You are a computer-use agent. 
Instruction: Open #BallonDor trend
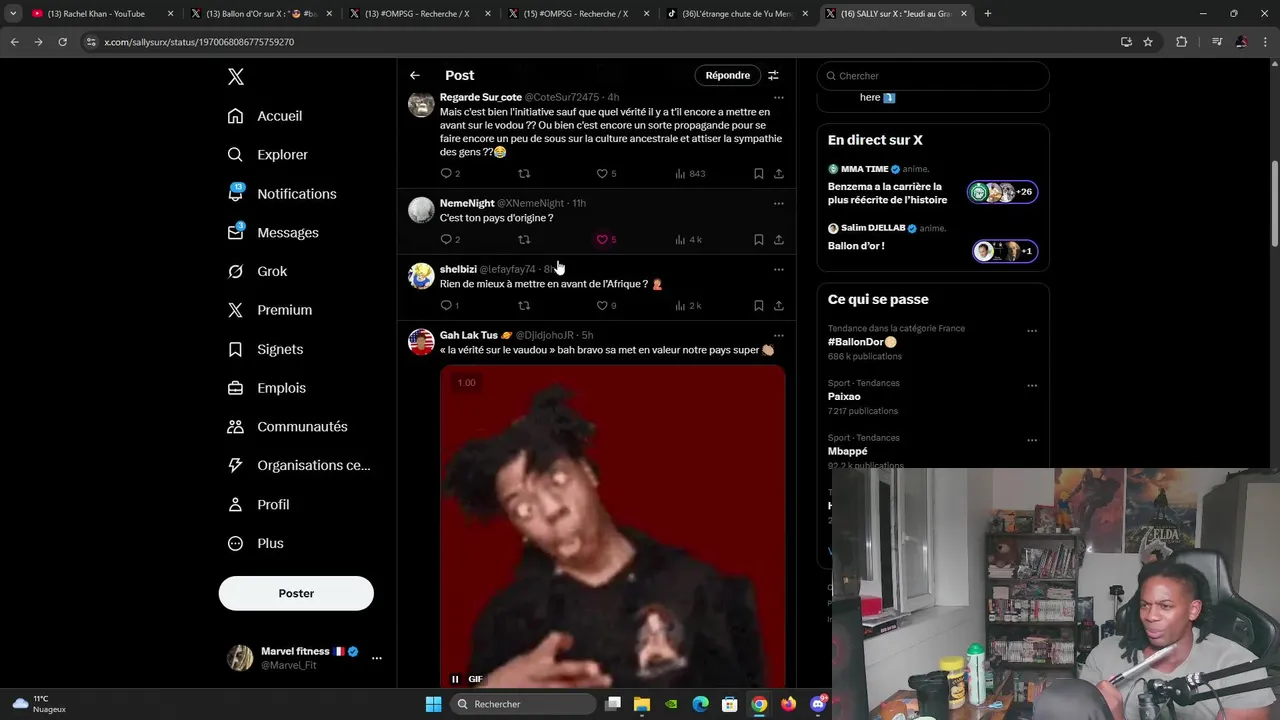pyautogui.click(x=862, y=342)
